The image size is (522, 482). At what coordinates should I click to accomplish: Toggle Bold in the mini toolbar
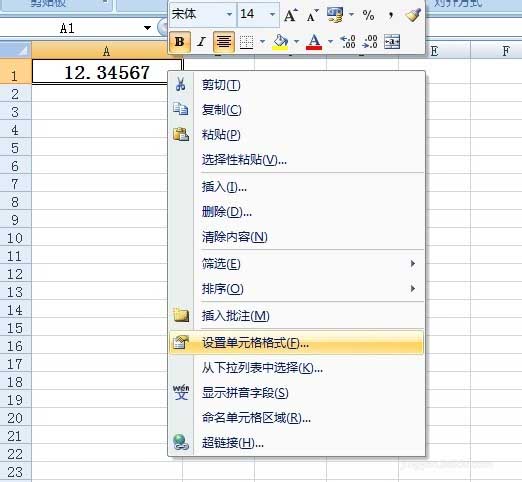[180, 42]
